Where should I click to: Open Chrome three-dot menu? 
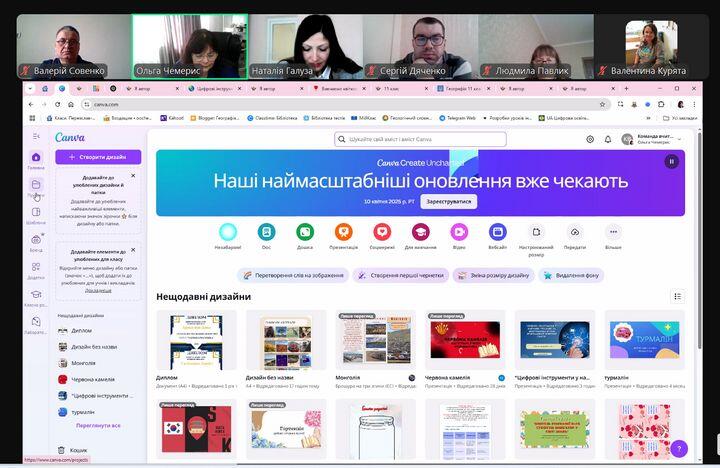694,104
